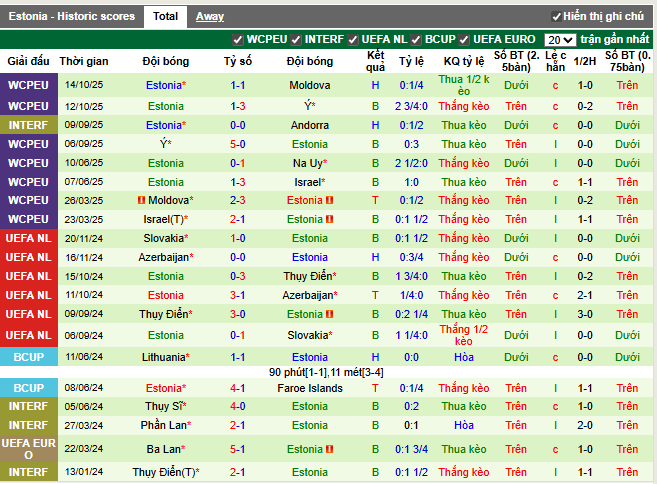
Task: Click odds 2 3/4:0 in 12/10/25 row
Action: [411, 106]
